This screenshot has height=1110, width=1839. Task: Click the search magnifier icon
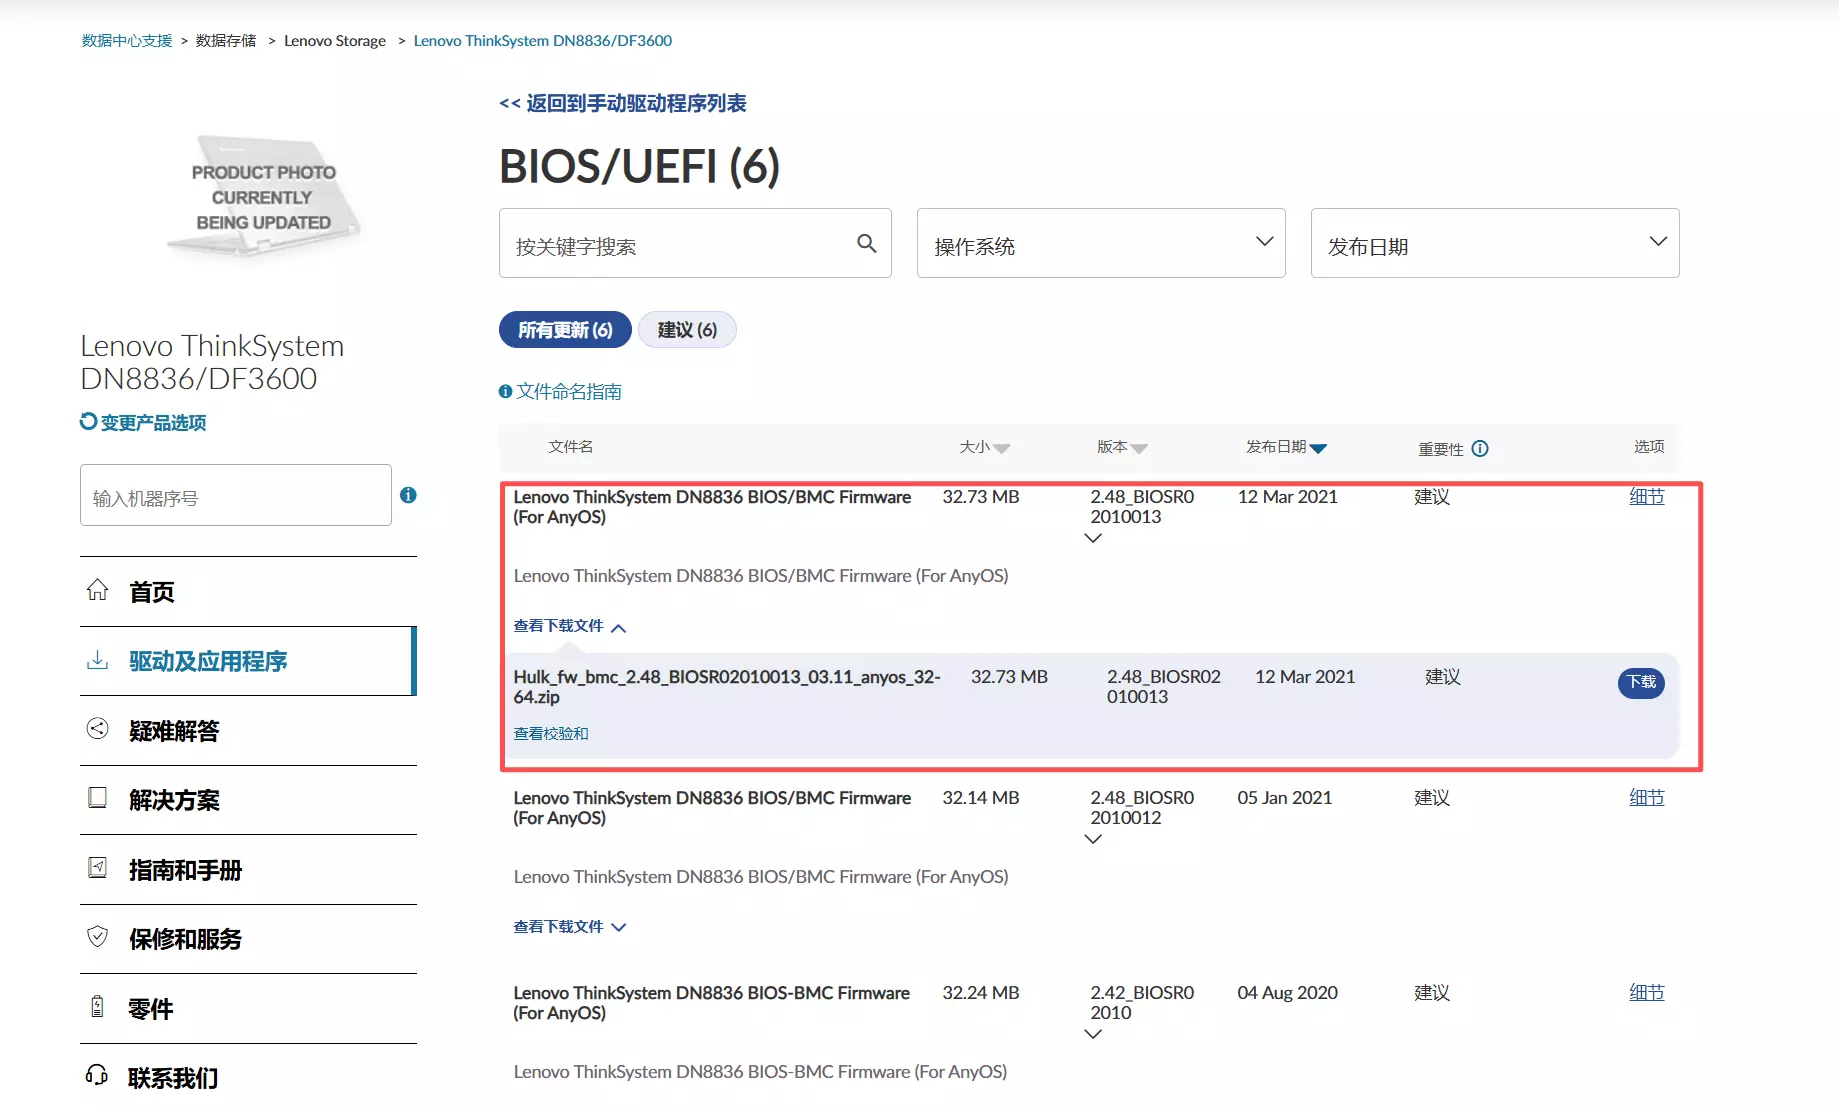866,243
